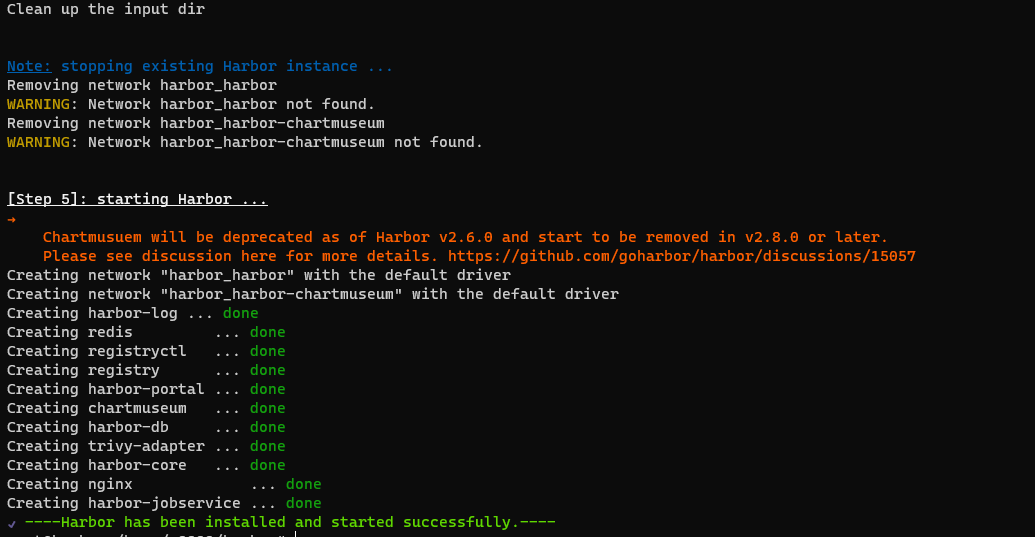This screenshot has width=1035, height=537.
Task: Click the orange arrow prompt symbol
Action: (11, 219)
